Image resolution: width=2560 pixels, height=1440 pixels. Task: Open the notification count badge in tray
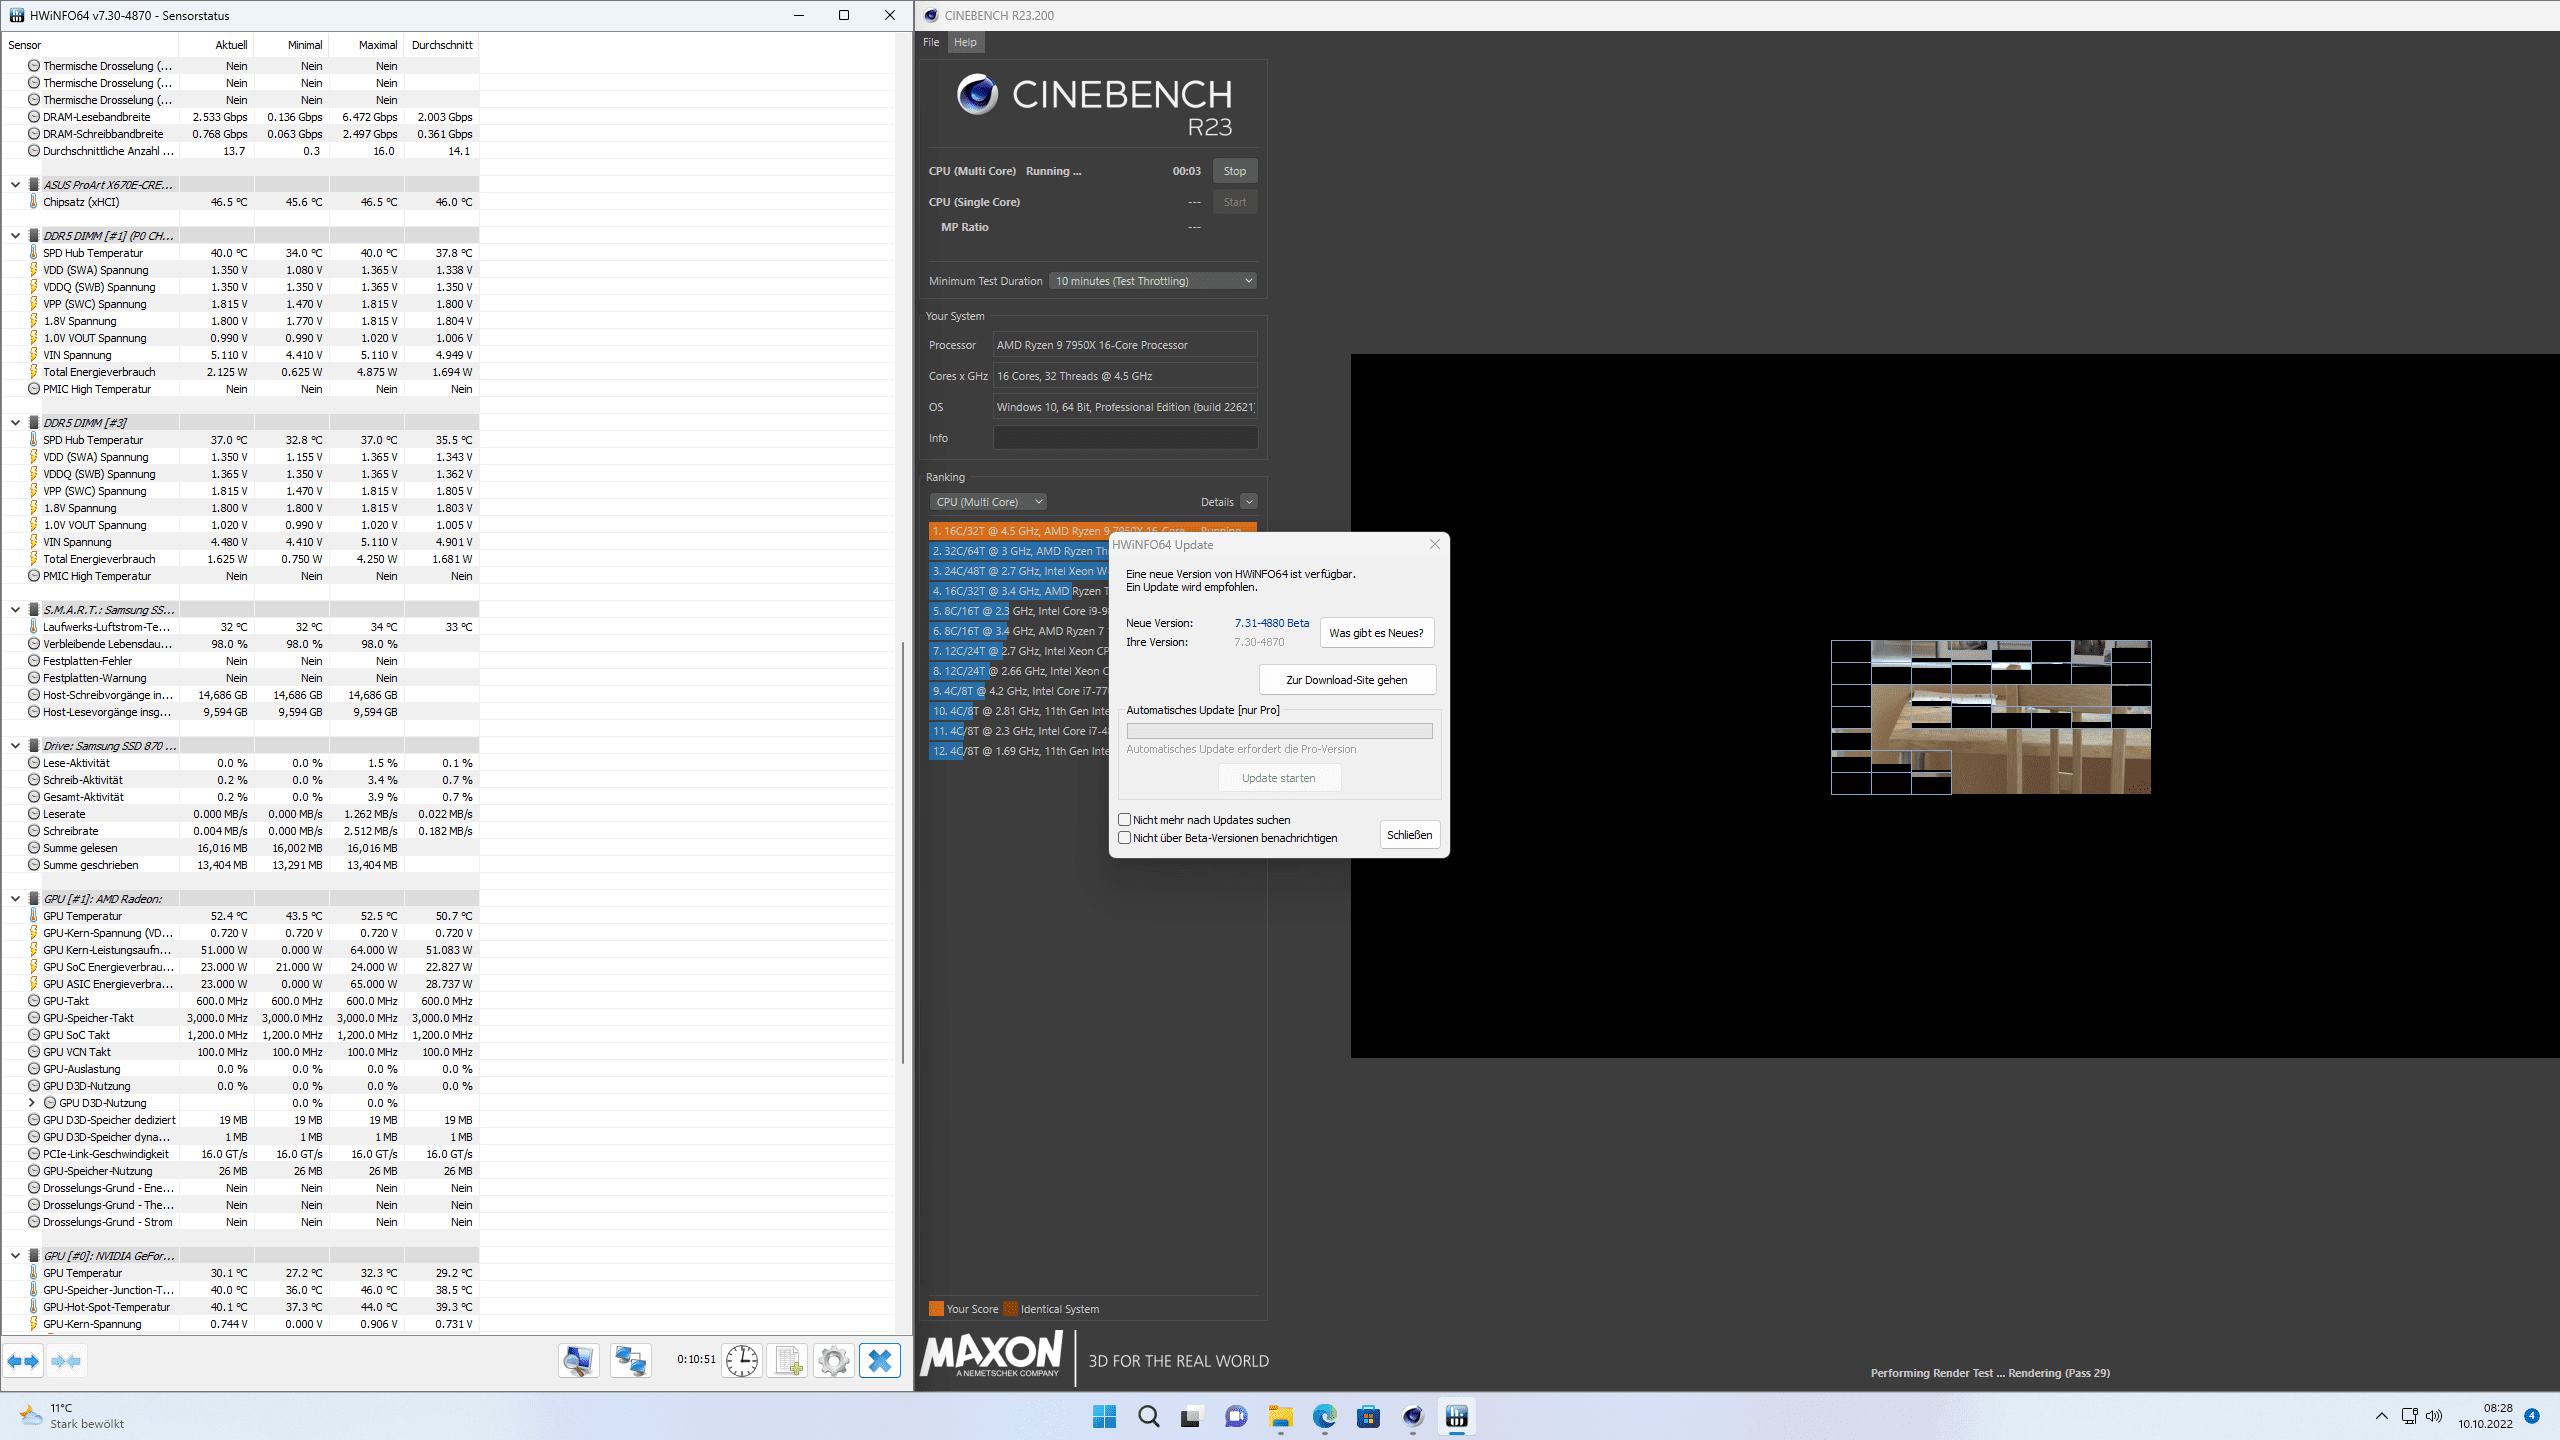[2531, 1416]
